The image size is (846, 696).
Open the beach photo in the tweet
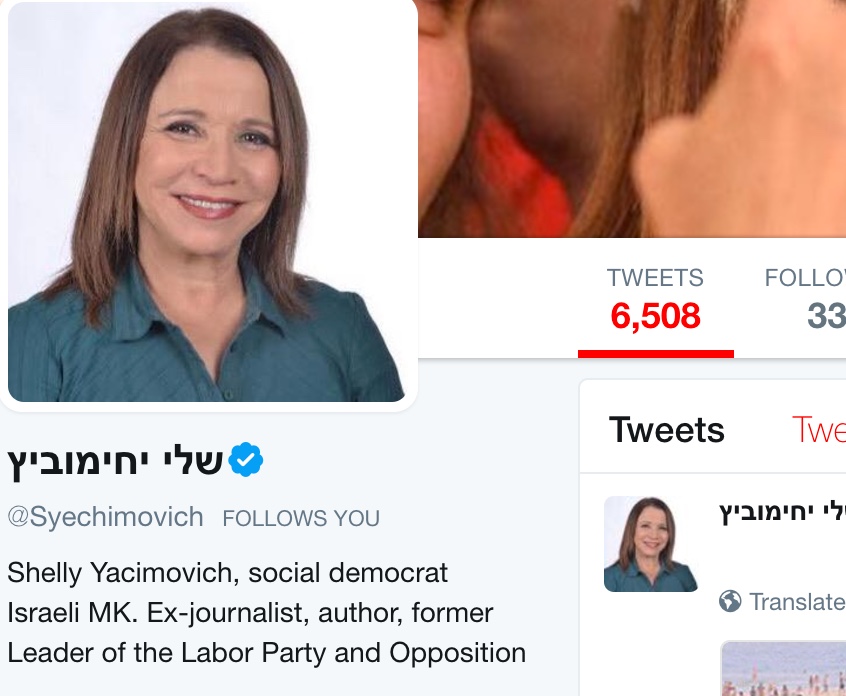pos(783,668)
